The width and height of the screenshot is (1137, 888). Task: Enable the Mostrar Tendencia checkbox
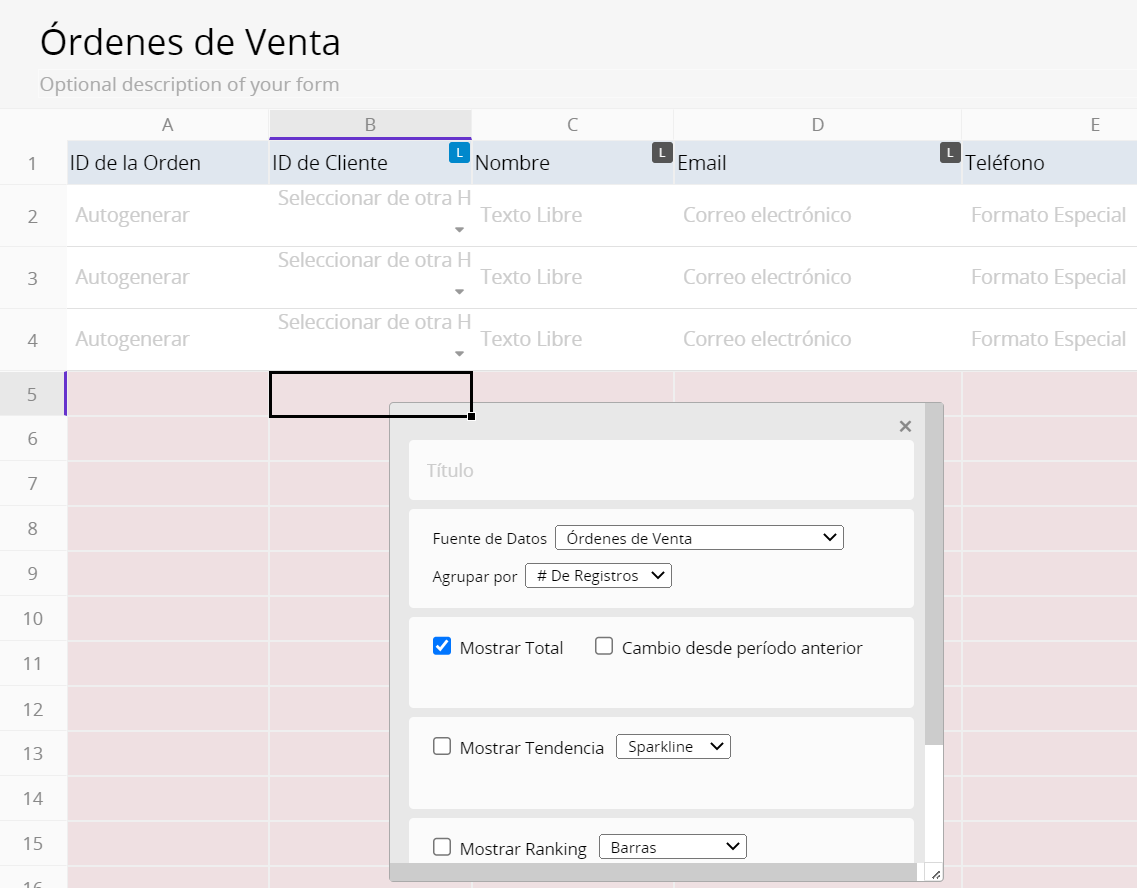[x=442, y=747]
